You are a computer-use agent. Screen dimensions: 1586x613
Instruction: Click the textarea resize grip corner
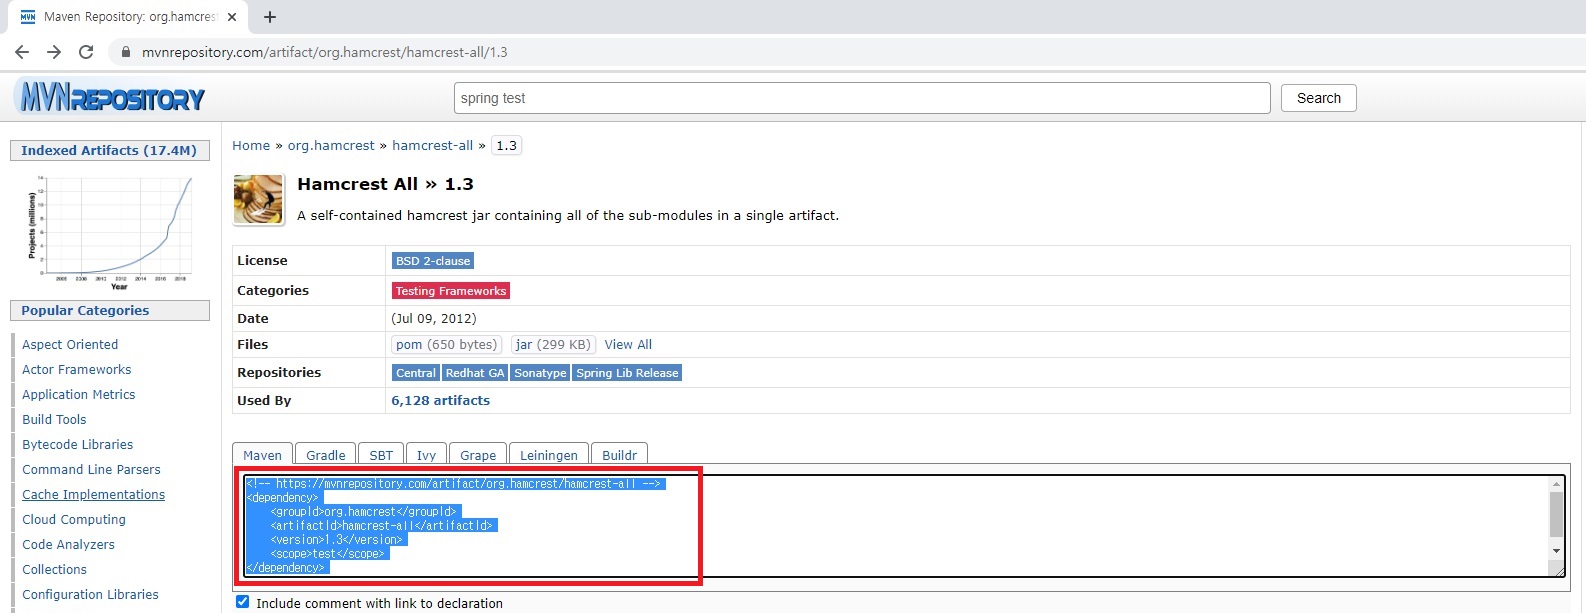[1558, 569]
